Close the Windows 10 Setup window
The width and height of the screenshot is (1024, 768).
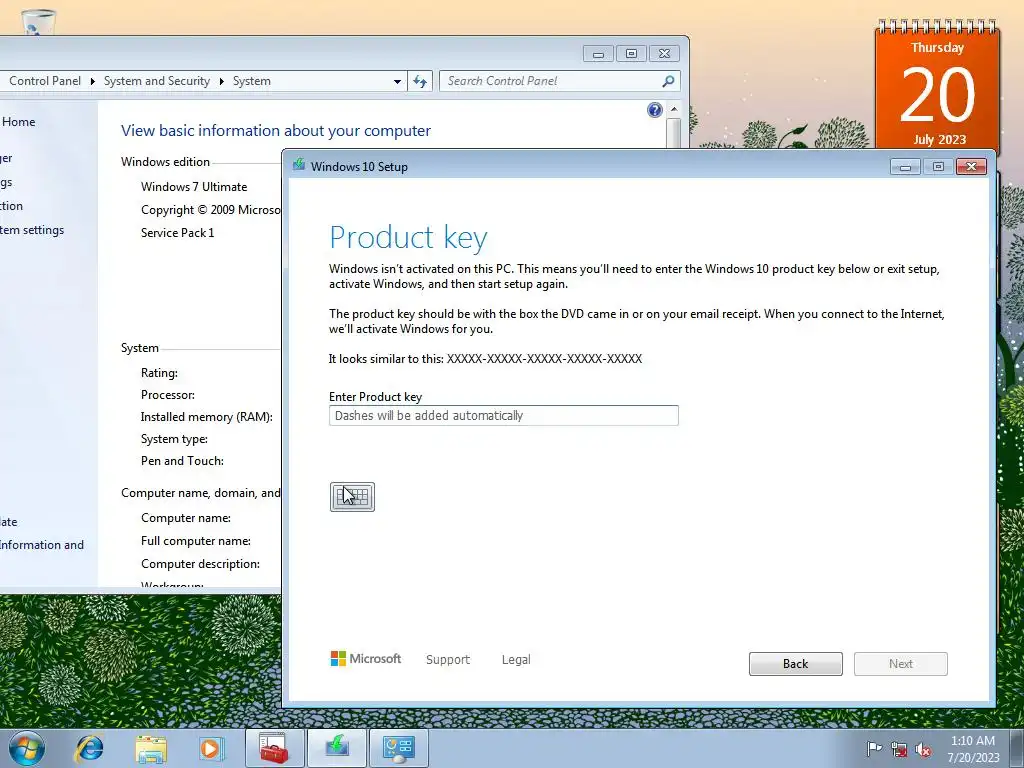pyautogui.click(x=971, y=167)
